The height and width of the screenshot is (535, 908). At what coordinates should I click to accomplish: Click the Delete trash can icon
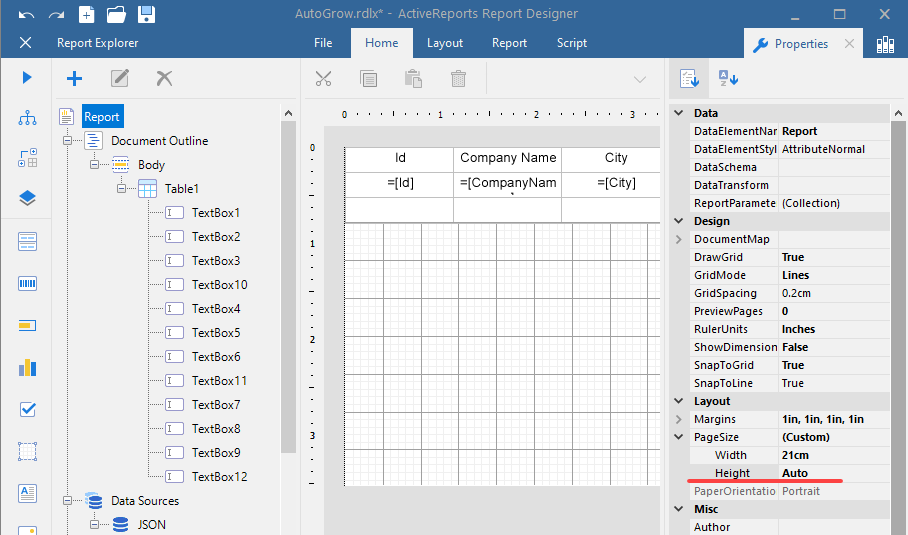[458, 79]
